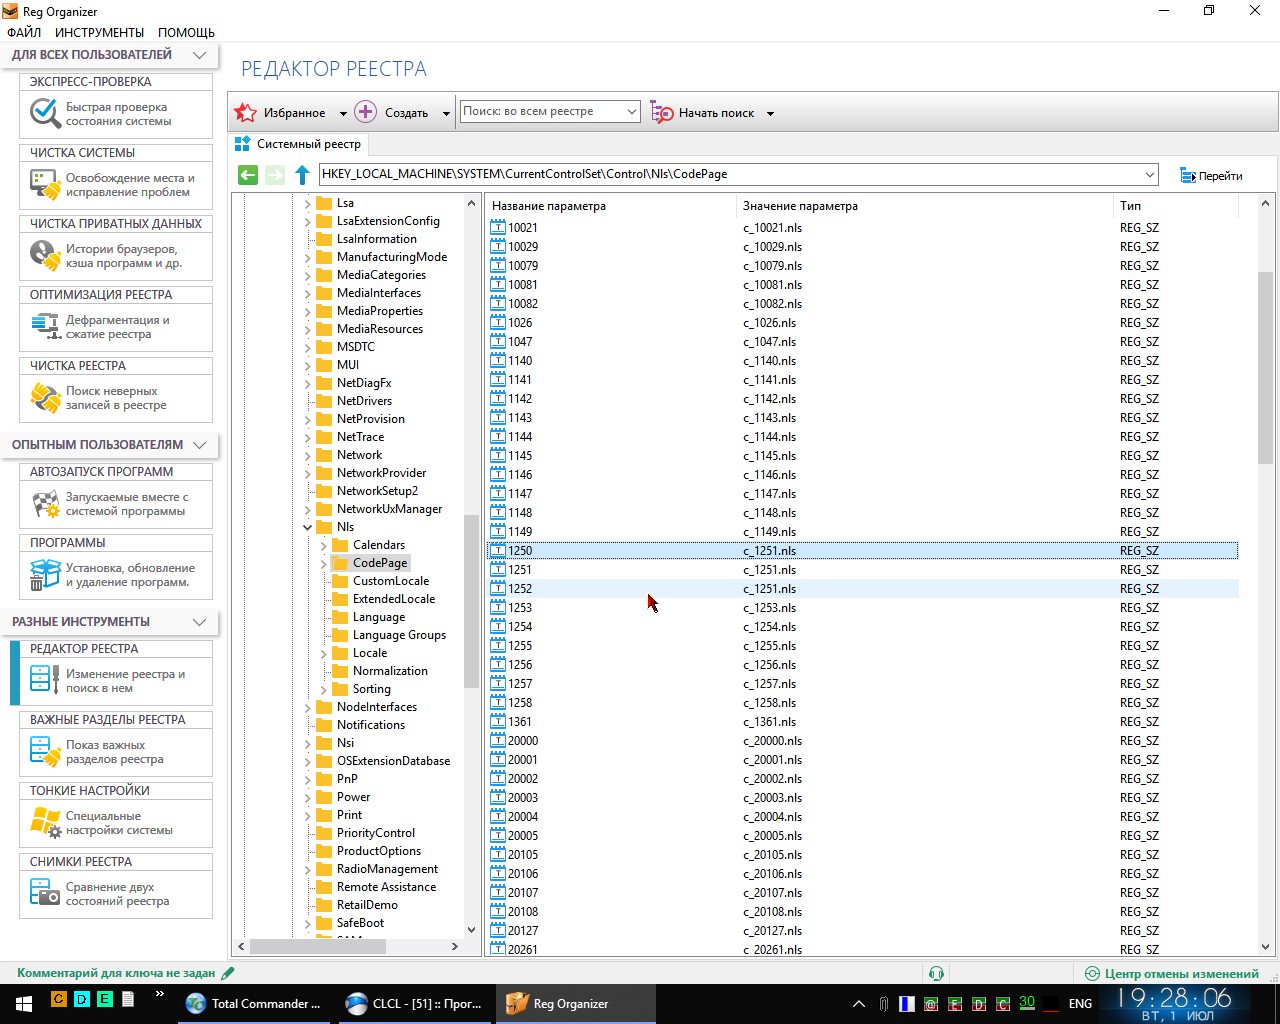1280x1024 pixels.
Task: Click the Favorites star icon
Action: pos(245,113)
